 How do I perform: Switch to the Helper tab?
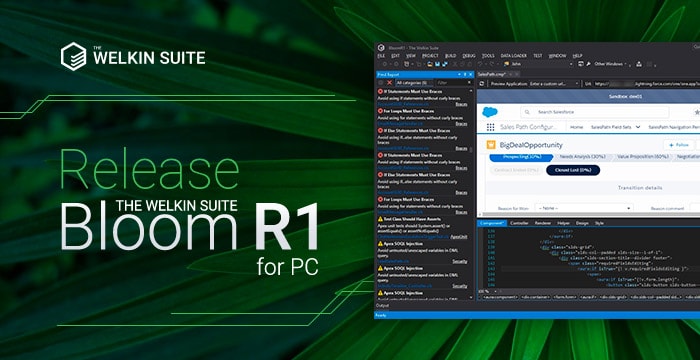563,223
